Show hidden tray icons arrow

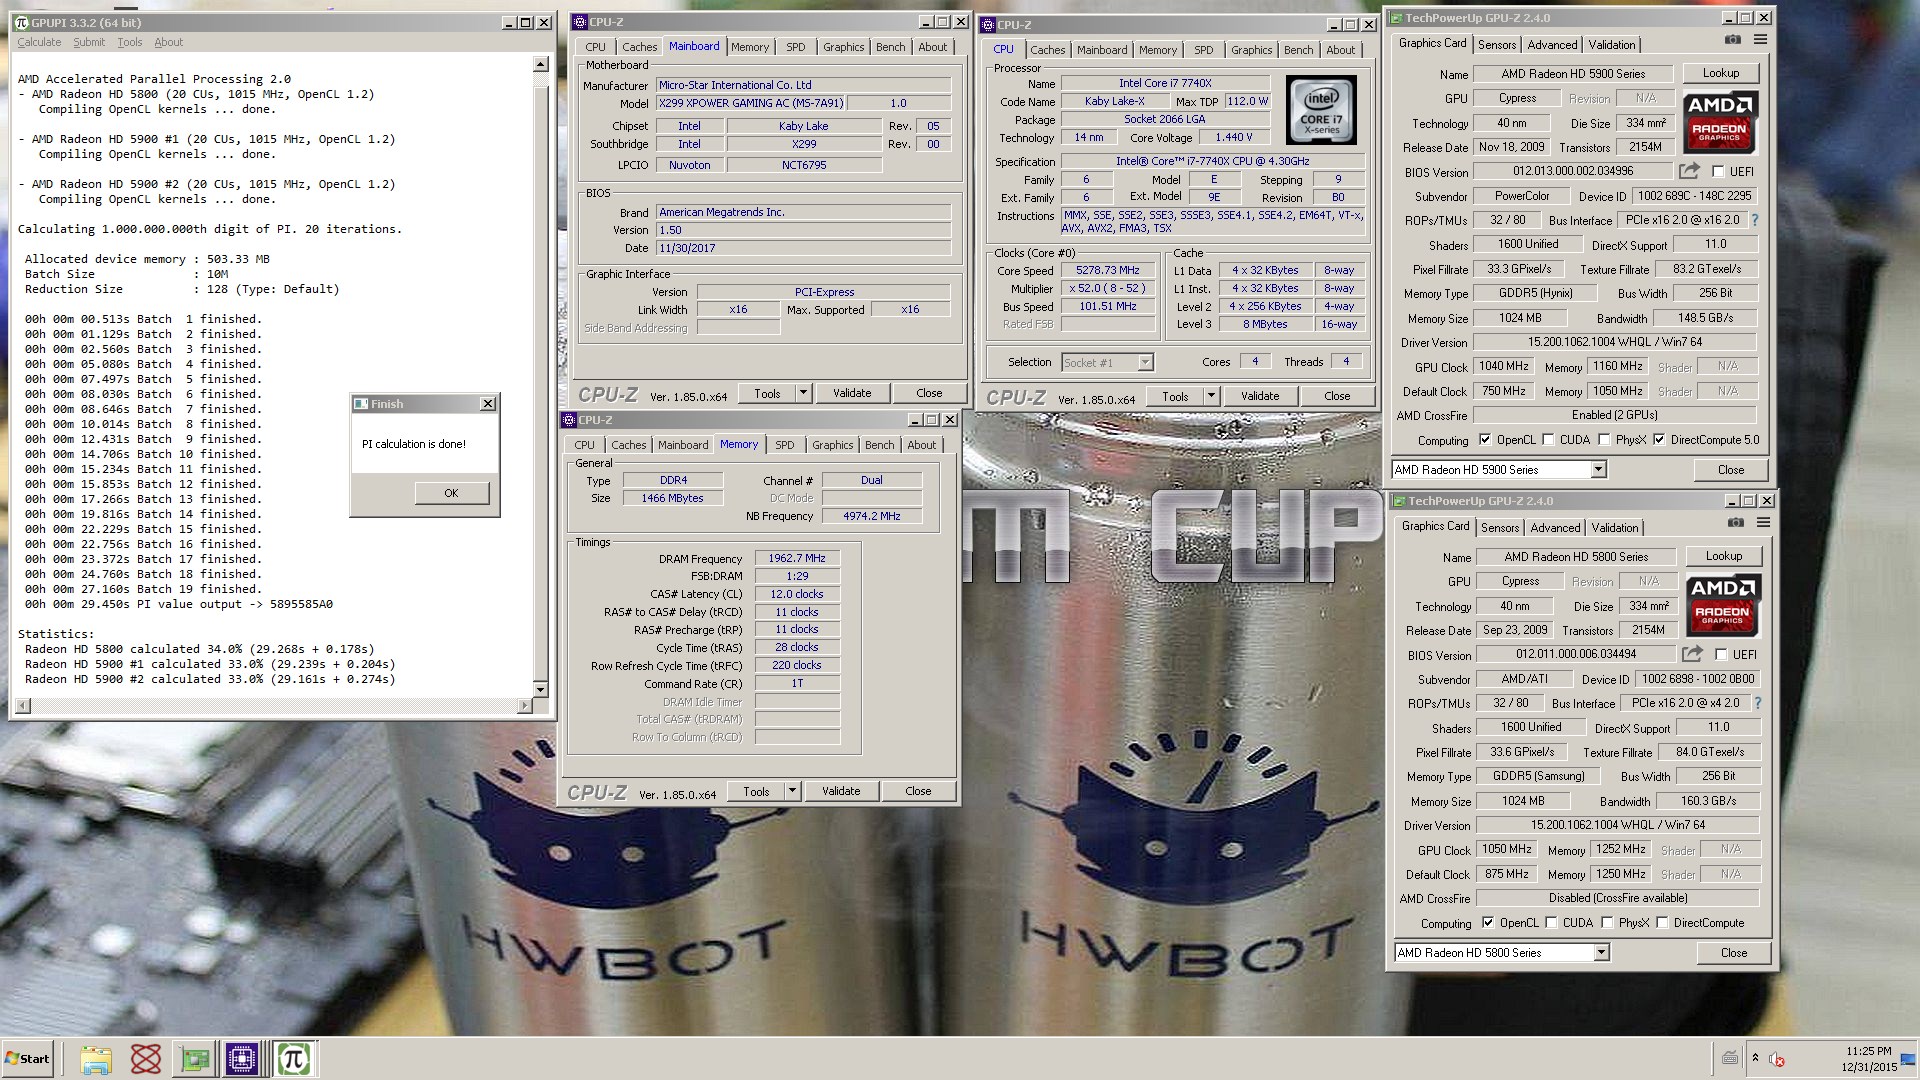(x=1755, y=1058)
